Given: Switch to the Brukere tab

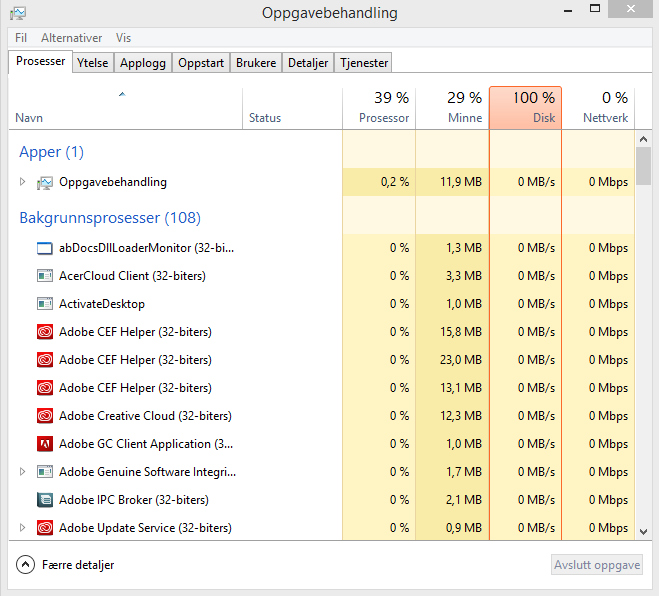Looking at the screenshot, I should coord(256,63).
